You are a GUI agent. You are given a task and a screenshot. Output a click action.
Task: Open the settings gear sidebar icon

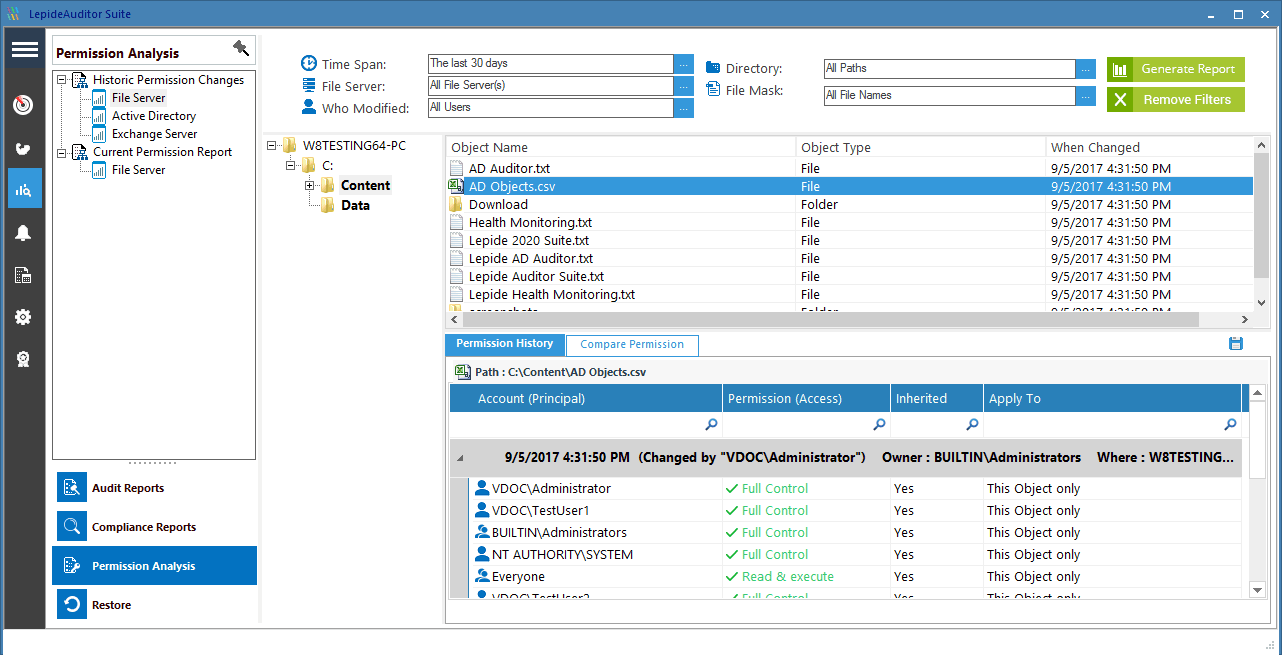[24, 317]
